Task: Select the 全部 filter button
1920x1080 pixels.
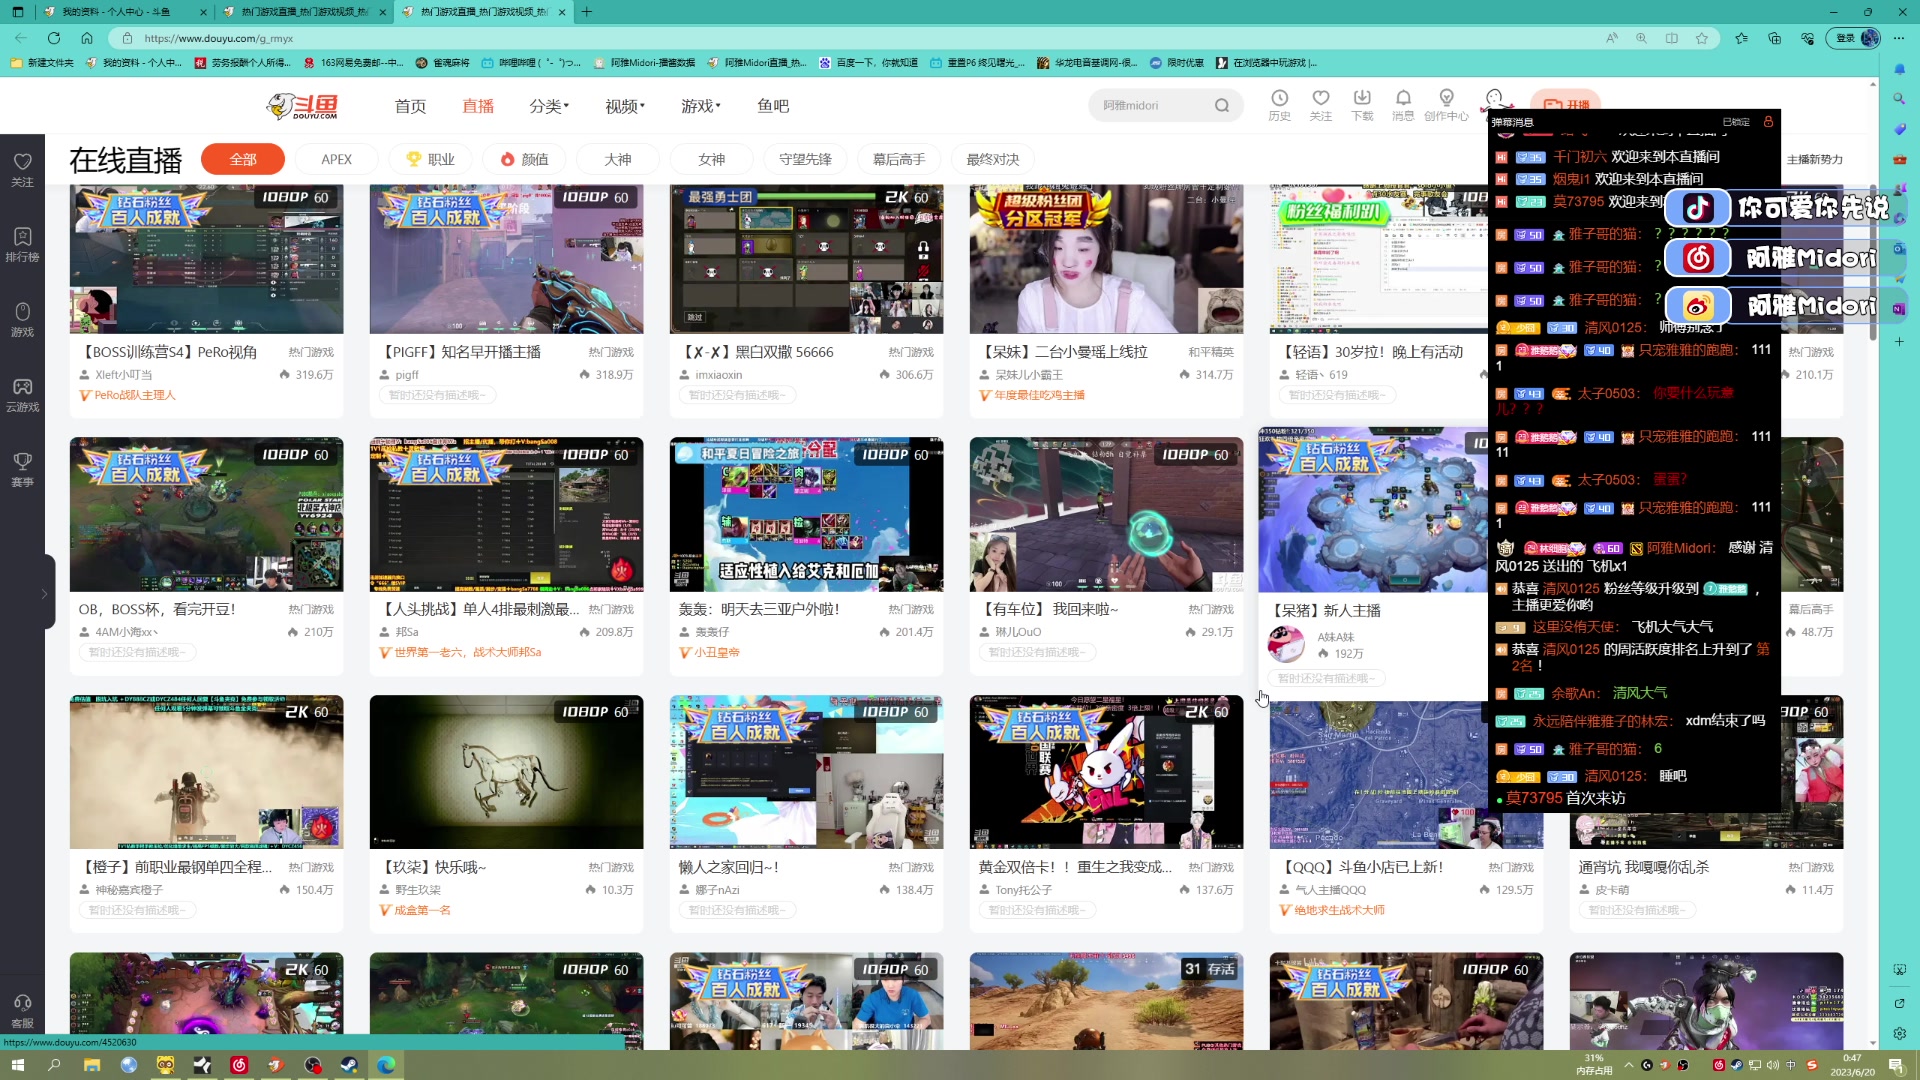Action: click(242, 160)
